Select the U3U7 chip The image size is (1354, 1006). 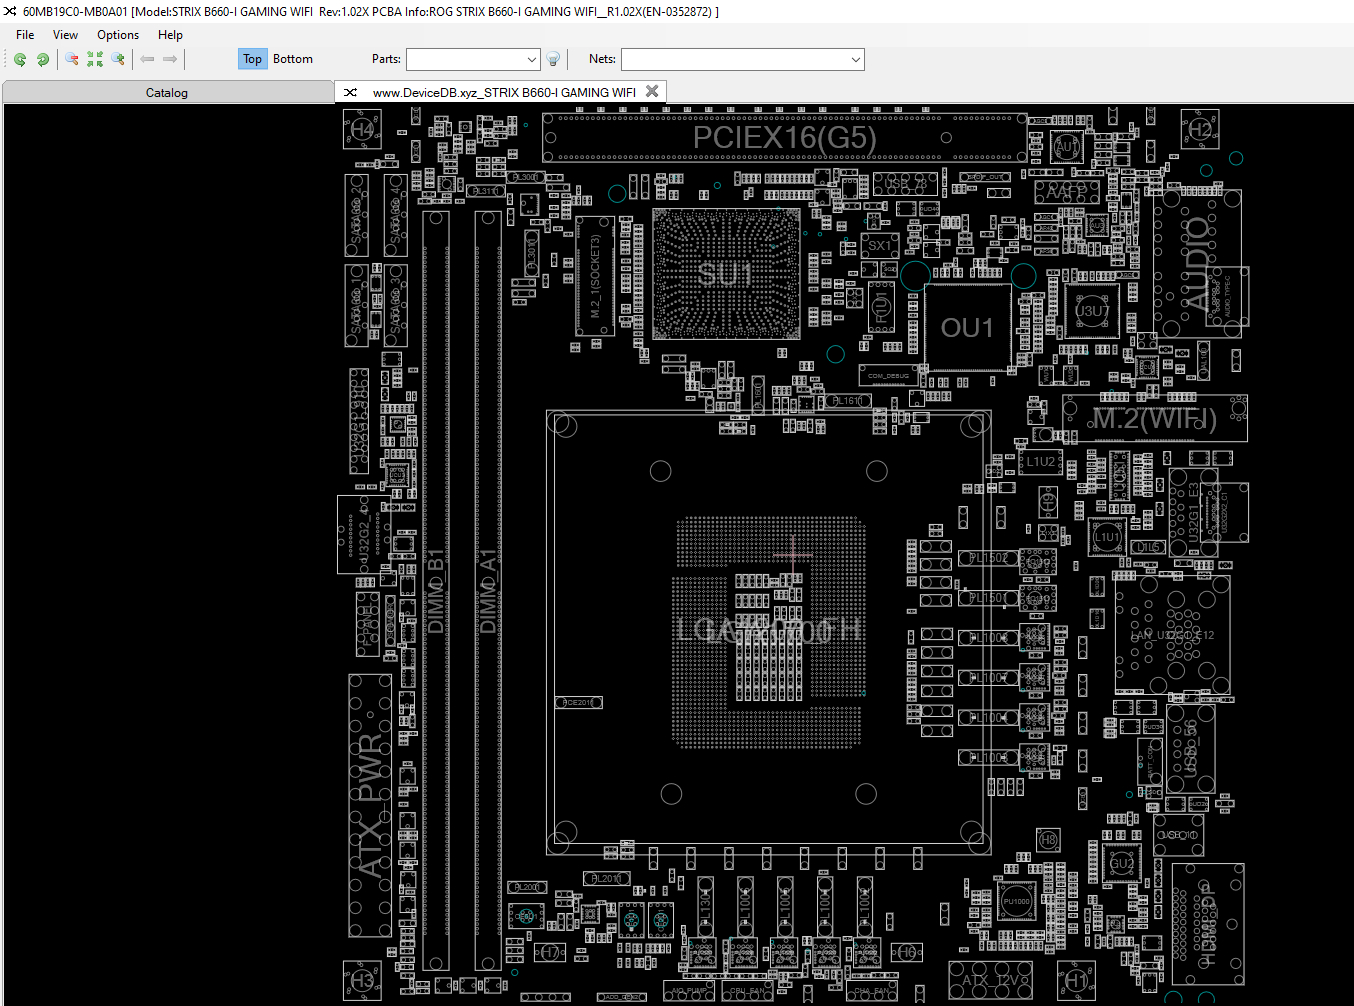[1092, 311]
